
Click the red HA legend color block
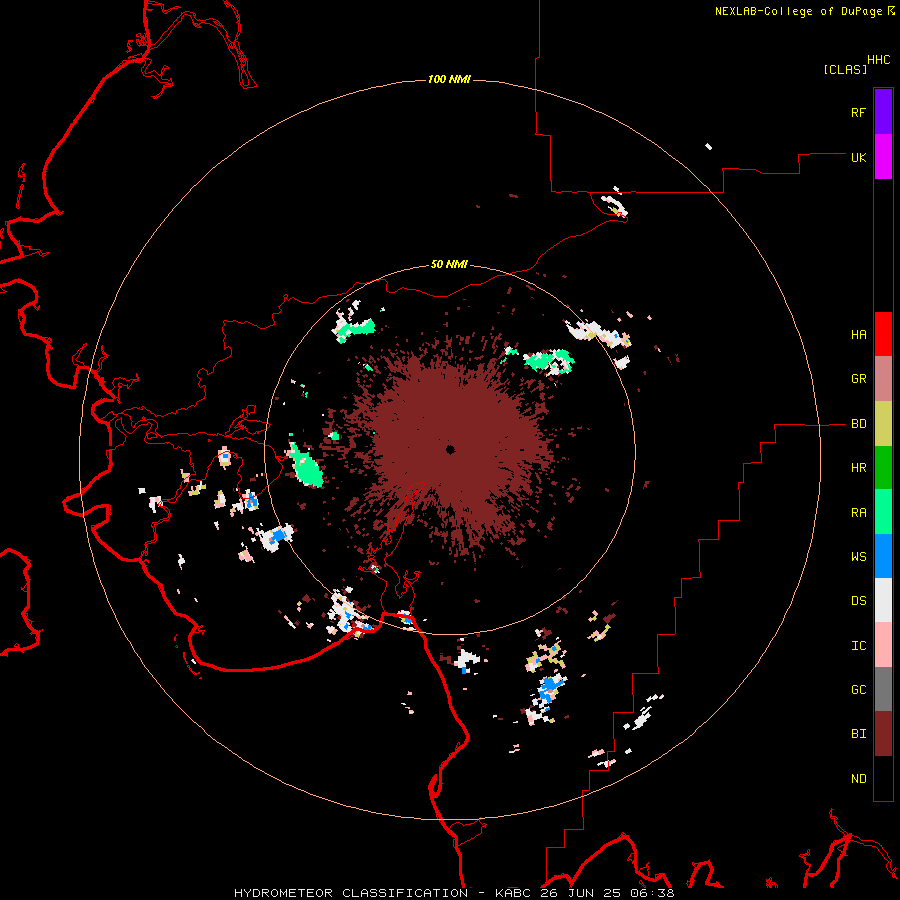coord(883,334)
